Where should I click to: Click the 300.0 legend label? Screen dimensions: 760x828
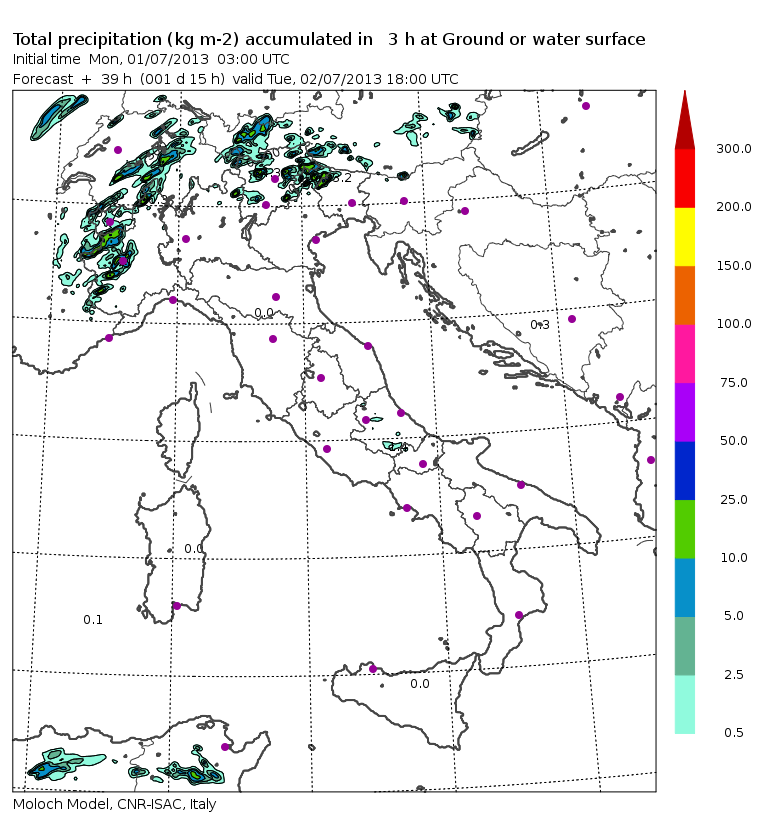(734, 149)
